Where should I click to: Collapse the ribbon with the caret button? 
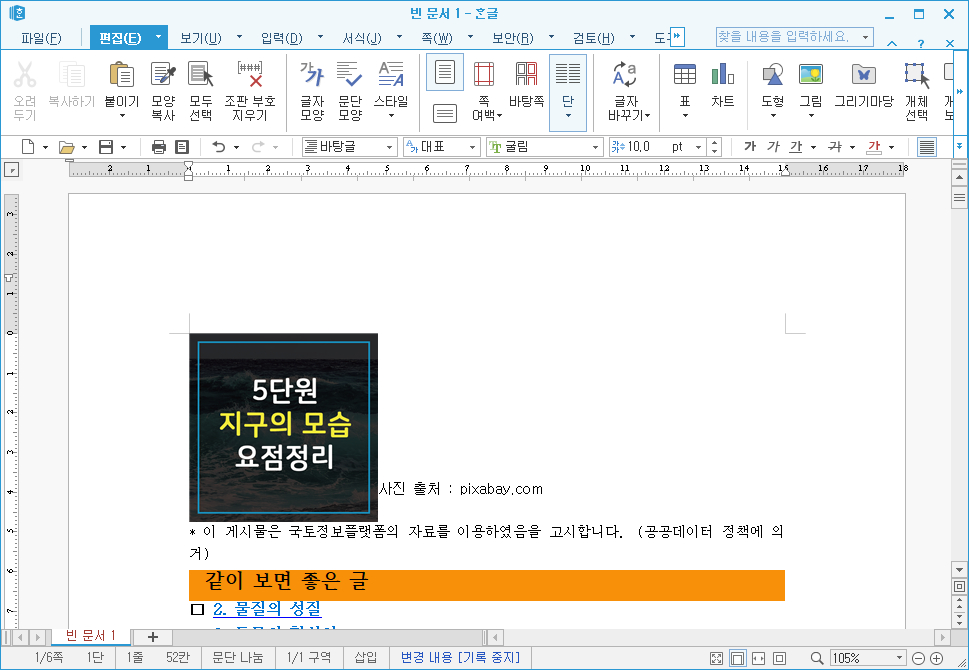[892, 43]
